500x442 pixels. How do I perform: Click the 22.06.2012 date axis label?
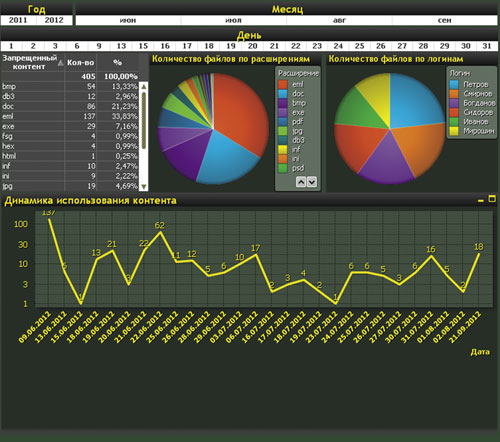tap(146, 327)
